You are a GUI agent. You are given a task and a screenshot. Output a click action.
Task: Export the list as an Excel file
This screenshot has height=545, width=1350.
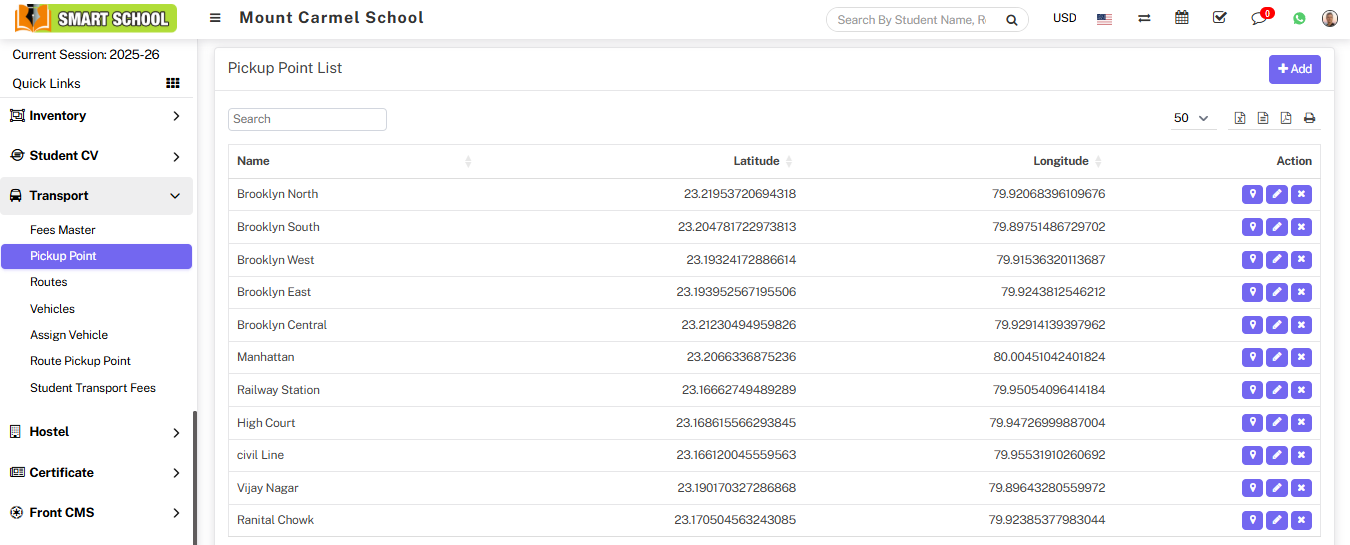[1240, 118]
